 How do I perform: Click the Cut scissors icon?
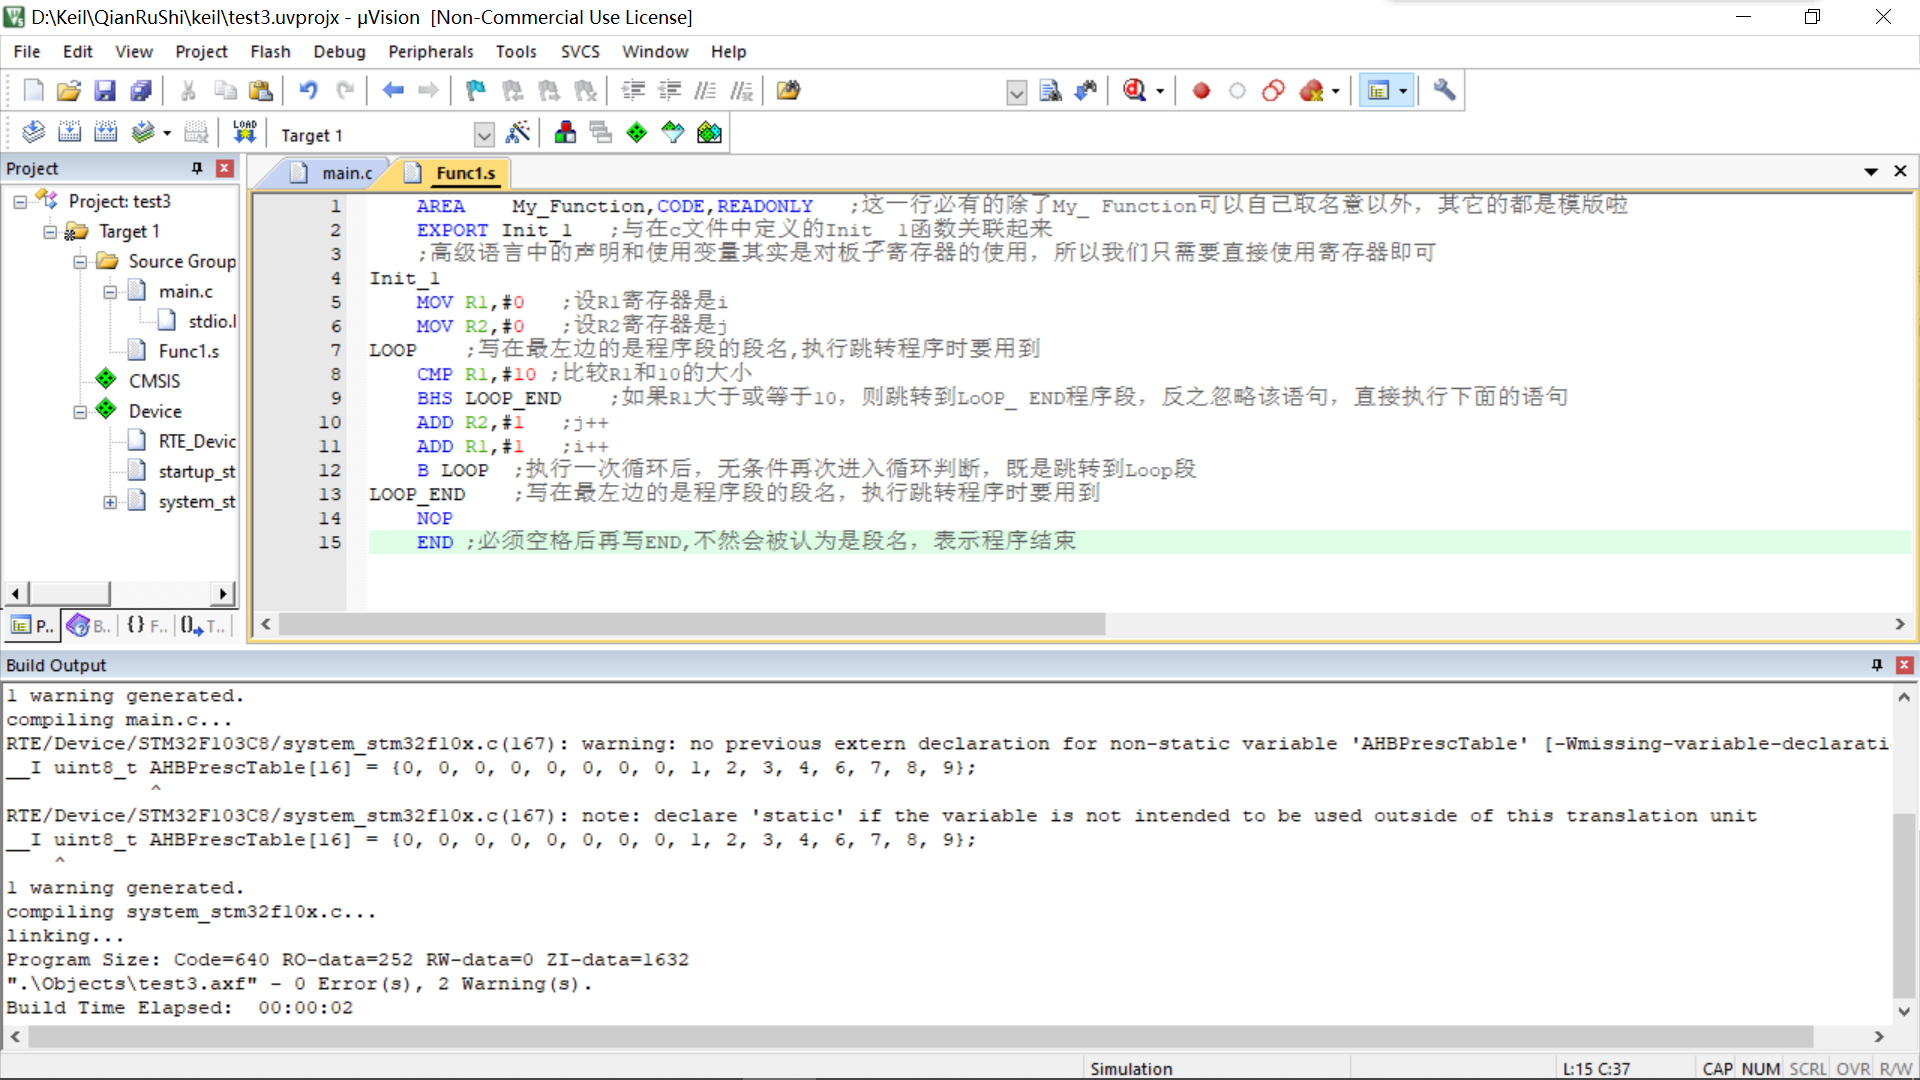tap(188, 91)
